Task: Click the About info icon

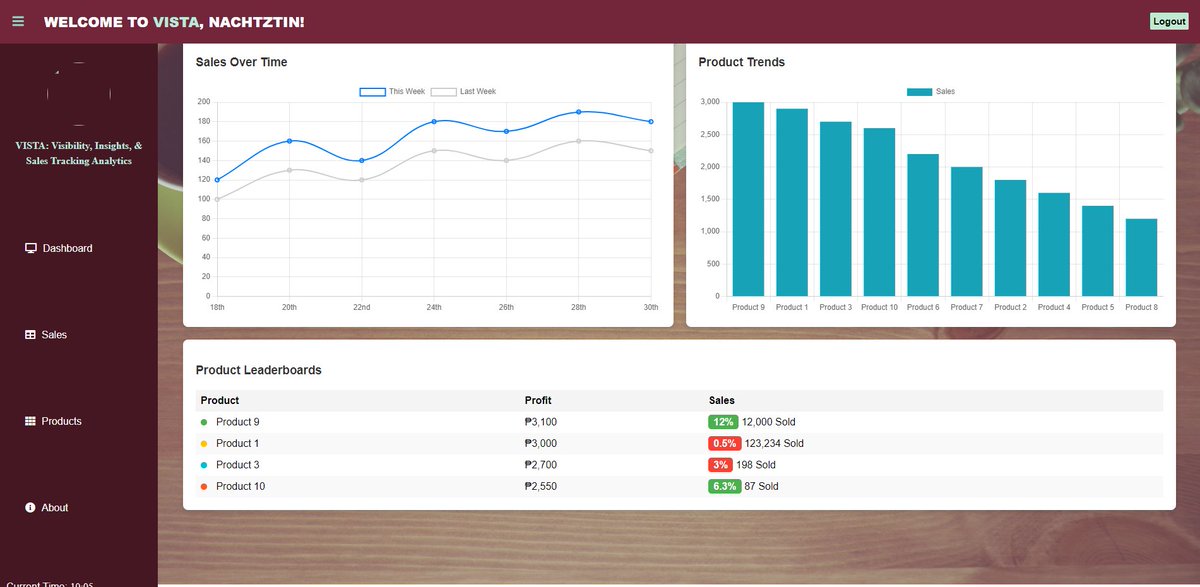Action: (30, 508)
